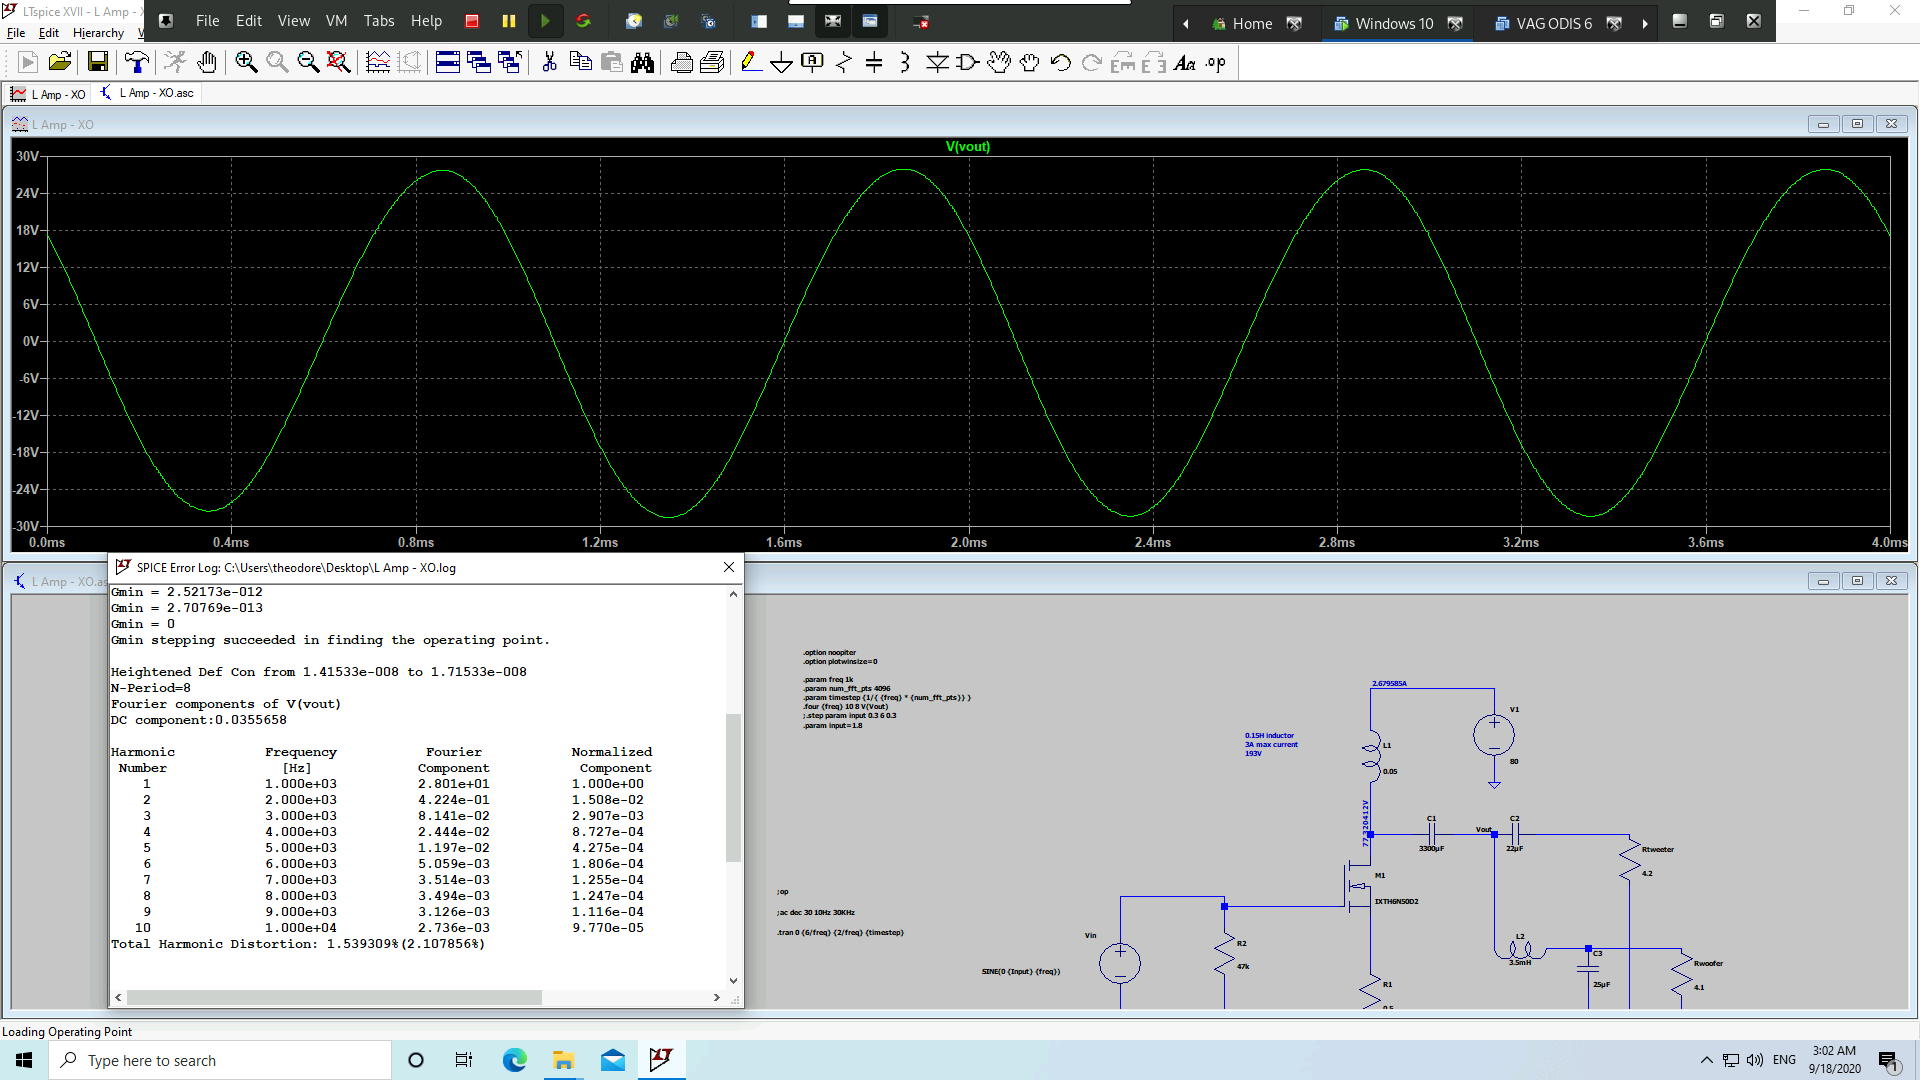This screenshot has width=1920, height=1080.
Task: Open the LTspice File menu
Action: [16, 33]
